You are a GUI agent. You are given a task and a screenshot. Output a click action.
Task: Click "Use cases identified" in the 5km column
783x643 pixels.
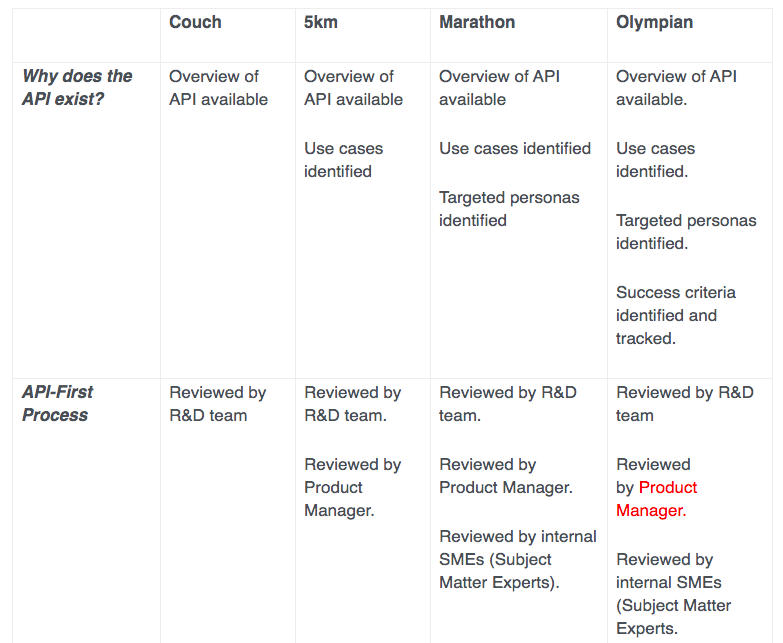tap(343, 160)
